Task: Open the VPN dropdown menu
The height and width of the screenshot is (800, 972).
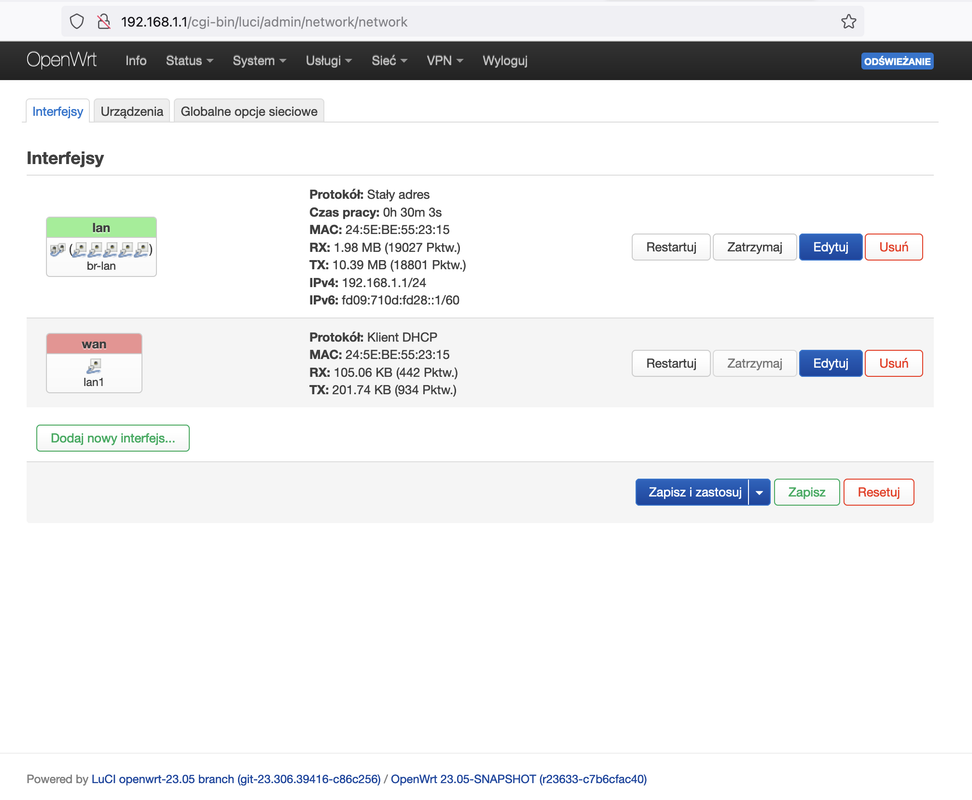Action: (444, 61)
